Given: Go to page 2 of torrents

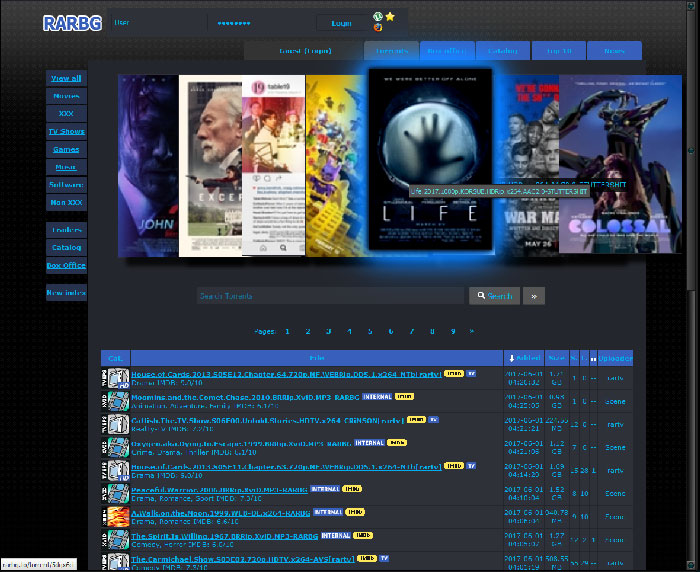Looking at the screenshot, I should pos(308,331).
